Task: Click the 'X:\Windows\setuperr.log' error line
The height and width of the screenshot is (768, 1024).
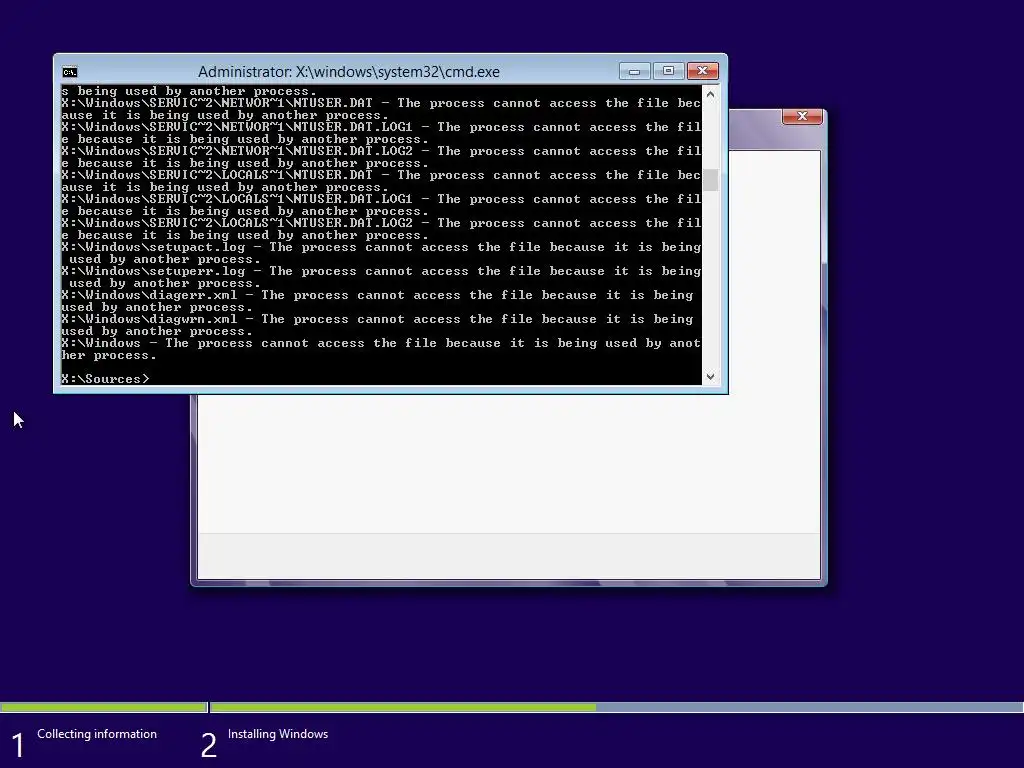Action: (381, 271)
